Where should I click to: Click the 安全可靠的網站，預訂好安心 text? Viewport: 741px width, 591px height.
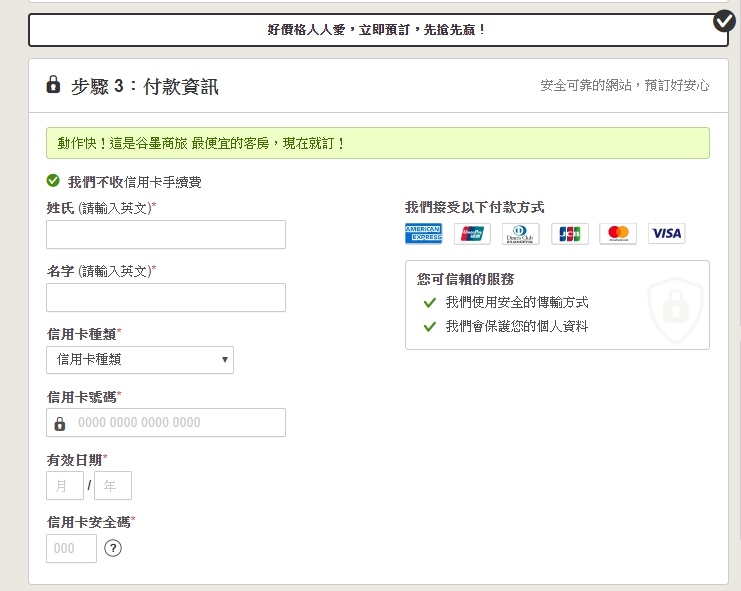click(625, 86)
